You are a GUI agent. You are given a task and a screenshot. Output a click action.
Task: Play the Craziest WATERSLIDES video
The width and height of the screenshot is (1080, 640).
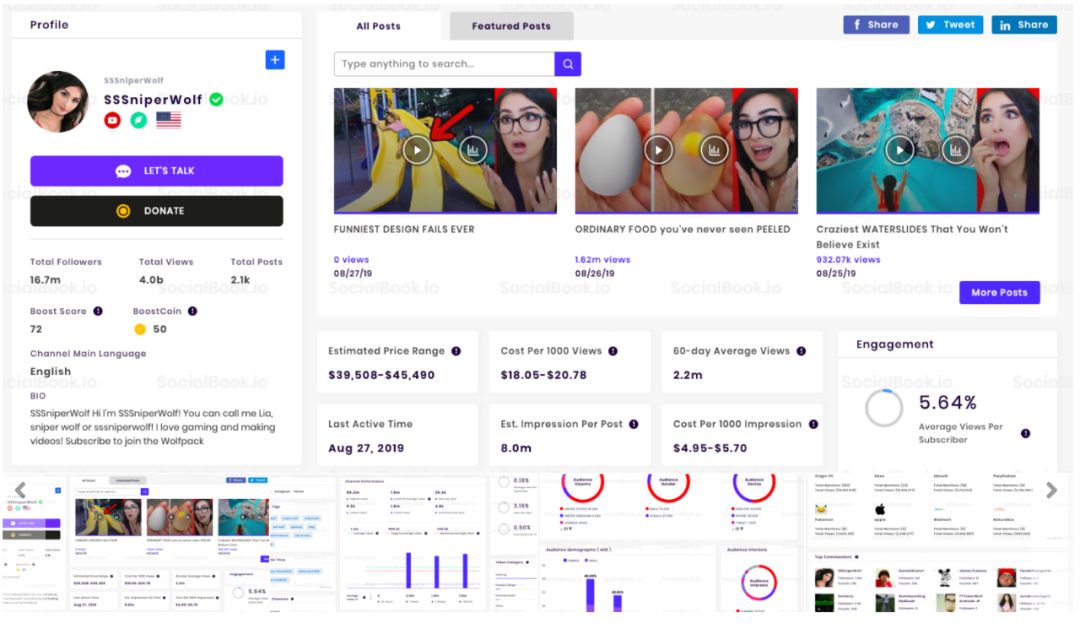pyautogui.click(x=900, y=150)
